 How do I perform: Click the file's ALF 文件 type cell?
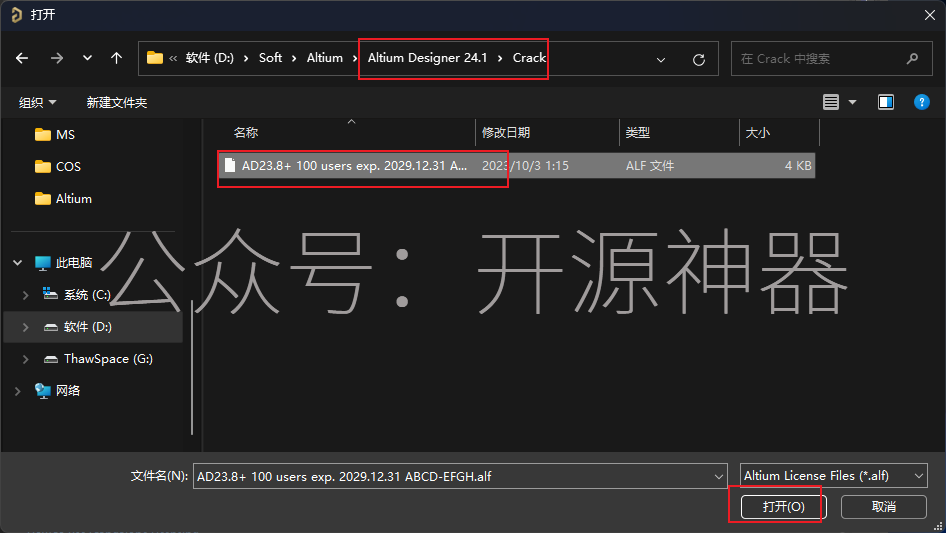pyautogui.click(x=650, y=165)
